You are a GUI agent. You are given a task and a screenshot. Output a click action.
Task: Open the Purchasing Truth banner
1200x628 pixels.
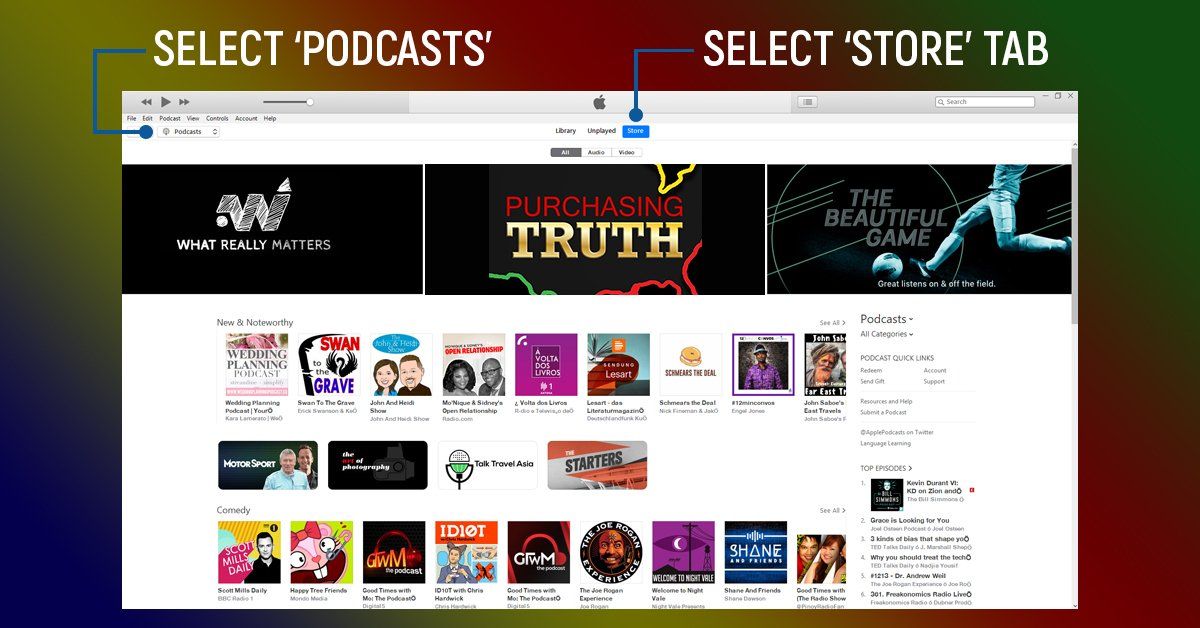coord(595,229)
